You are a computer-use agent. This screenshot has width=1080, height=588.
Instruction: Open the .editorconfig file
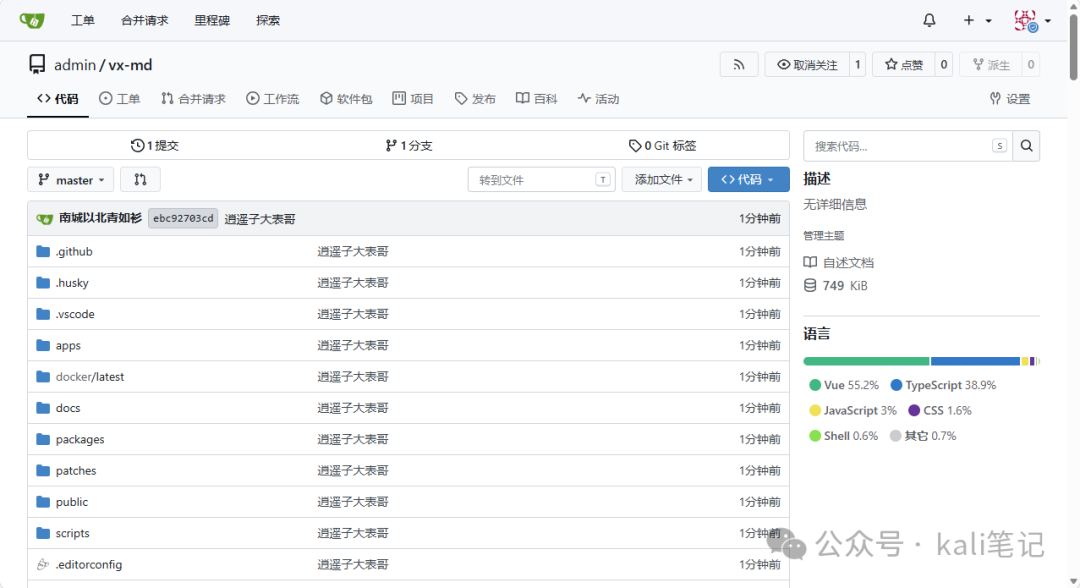(x=89, y=565)
